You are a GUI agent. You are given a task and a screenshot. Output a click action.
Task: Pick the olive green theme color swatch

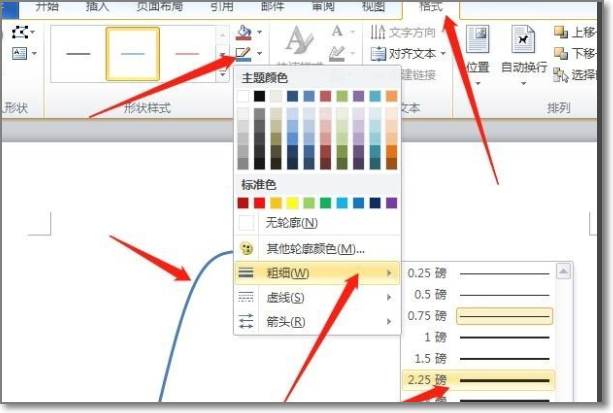click(x=342, y=96)
